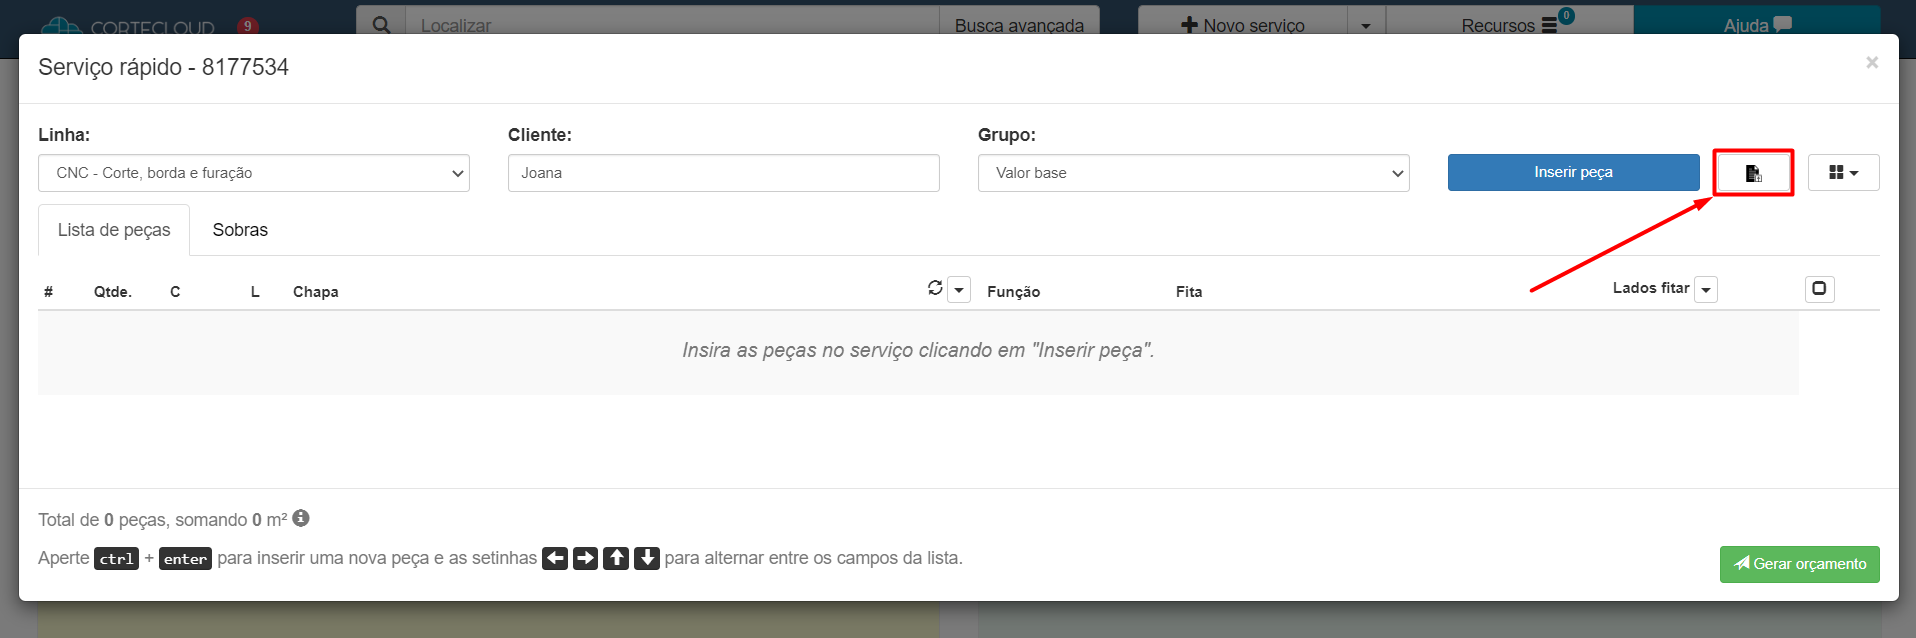Open the Recursos menu
The height and width of the screenshot is (638, 1916).
pos(1509,24)
